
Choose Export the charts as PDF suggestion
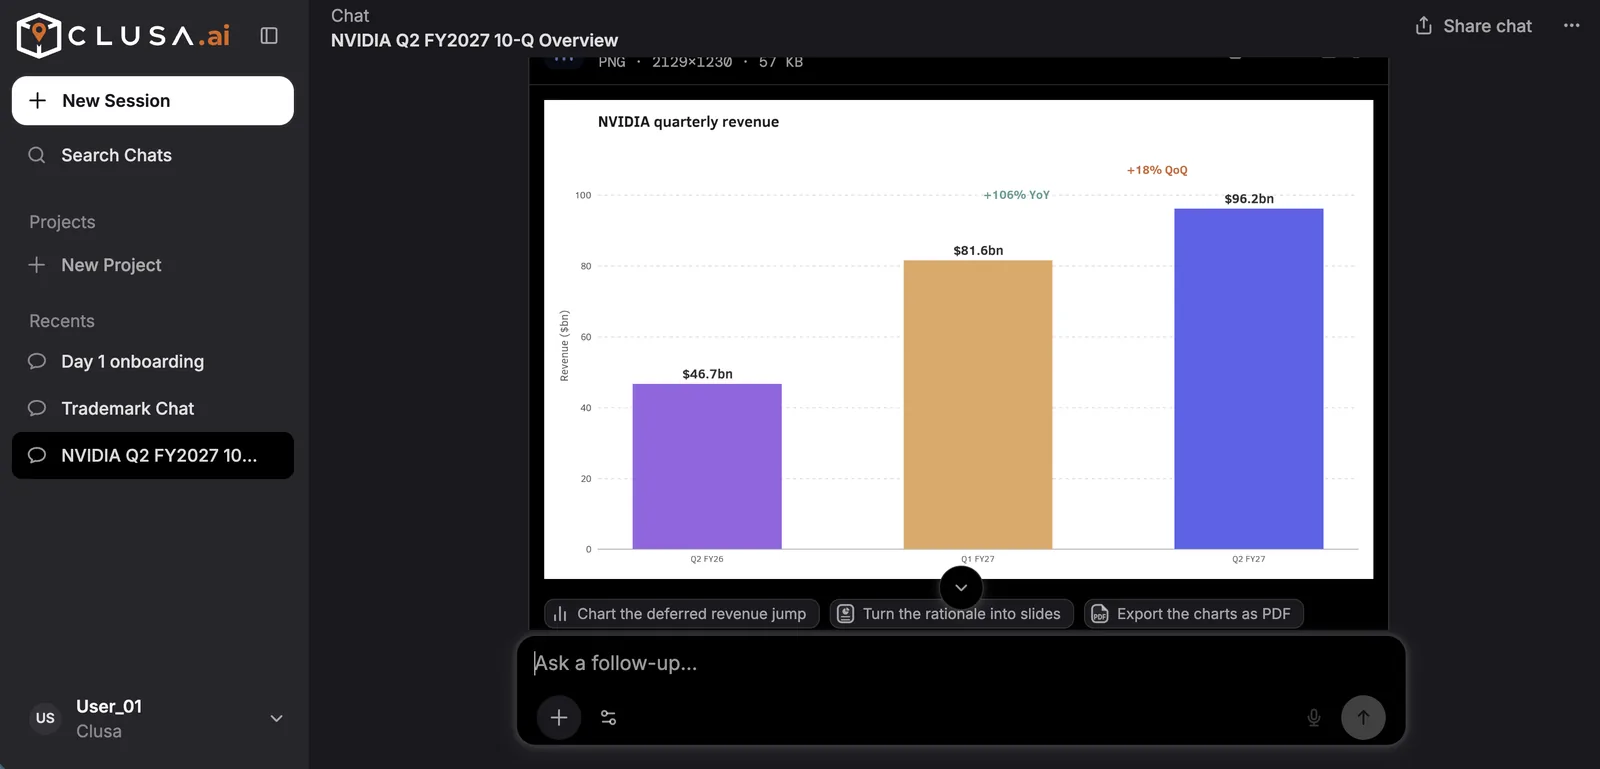pos(1194,614)
